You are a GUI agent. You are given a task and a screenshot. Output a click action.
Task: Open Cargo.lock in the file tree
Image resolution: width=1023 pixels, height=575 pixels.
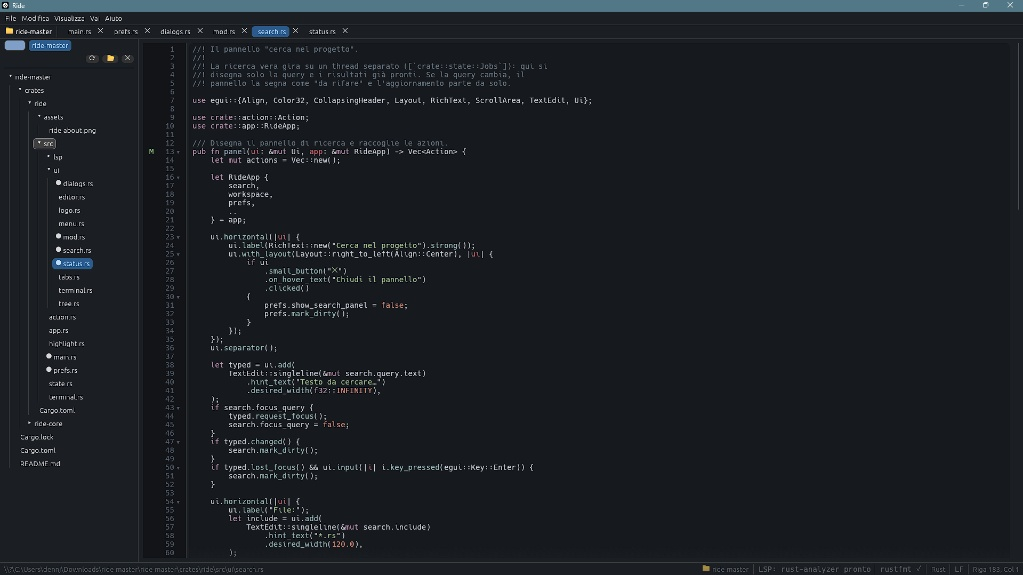pyautogui.click(x=37, y=437)
